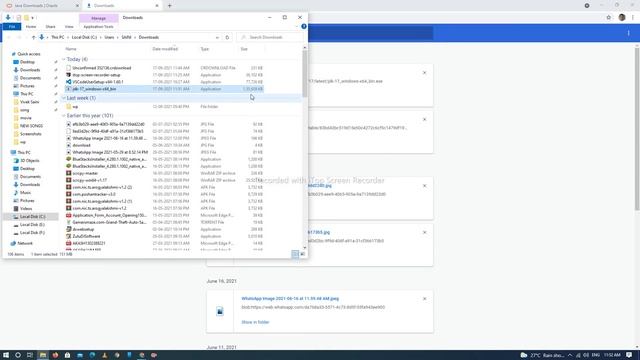This screenshot has height=360, width=640.
Task: Open the View ribbon tab
Action: point(69,27)
